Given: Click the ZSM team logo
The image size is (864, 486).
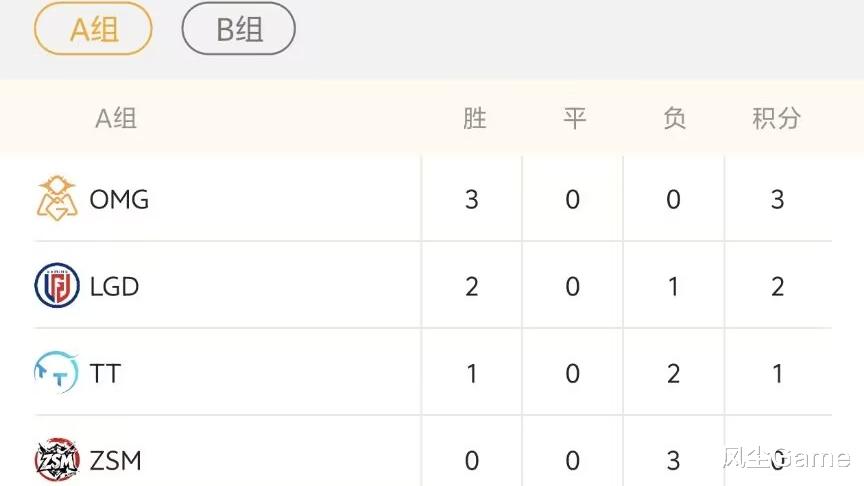Looking at the screenshot, I should tap(58, 460).
